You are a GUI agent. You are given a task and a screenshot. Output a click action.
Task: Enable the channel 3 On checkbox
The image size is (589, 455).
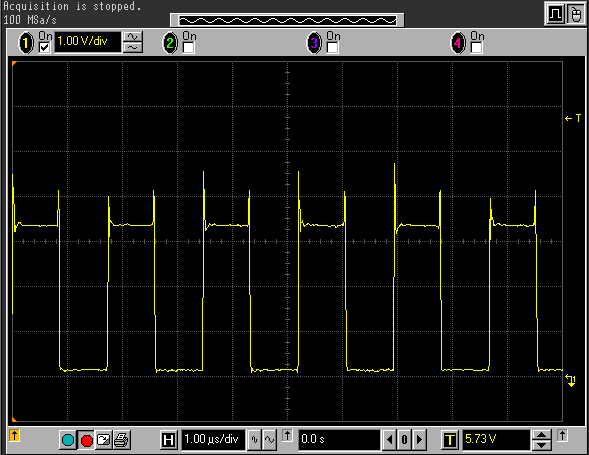pos(332,48)
